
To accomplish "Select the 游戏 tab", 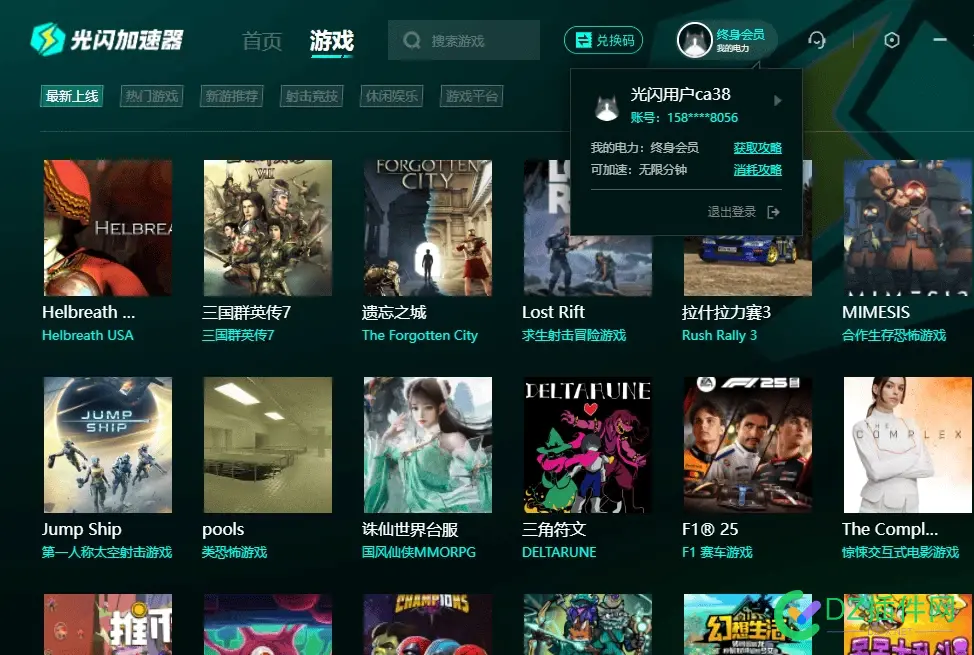I will pos(331,41).
